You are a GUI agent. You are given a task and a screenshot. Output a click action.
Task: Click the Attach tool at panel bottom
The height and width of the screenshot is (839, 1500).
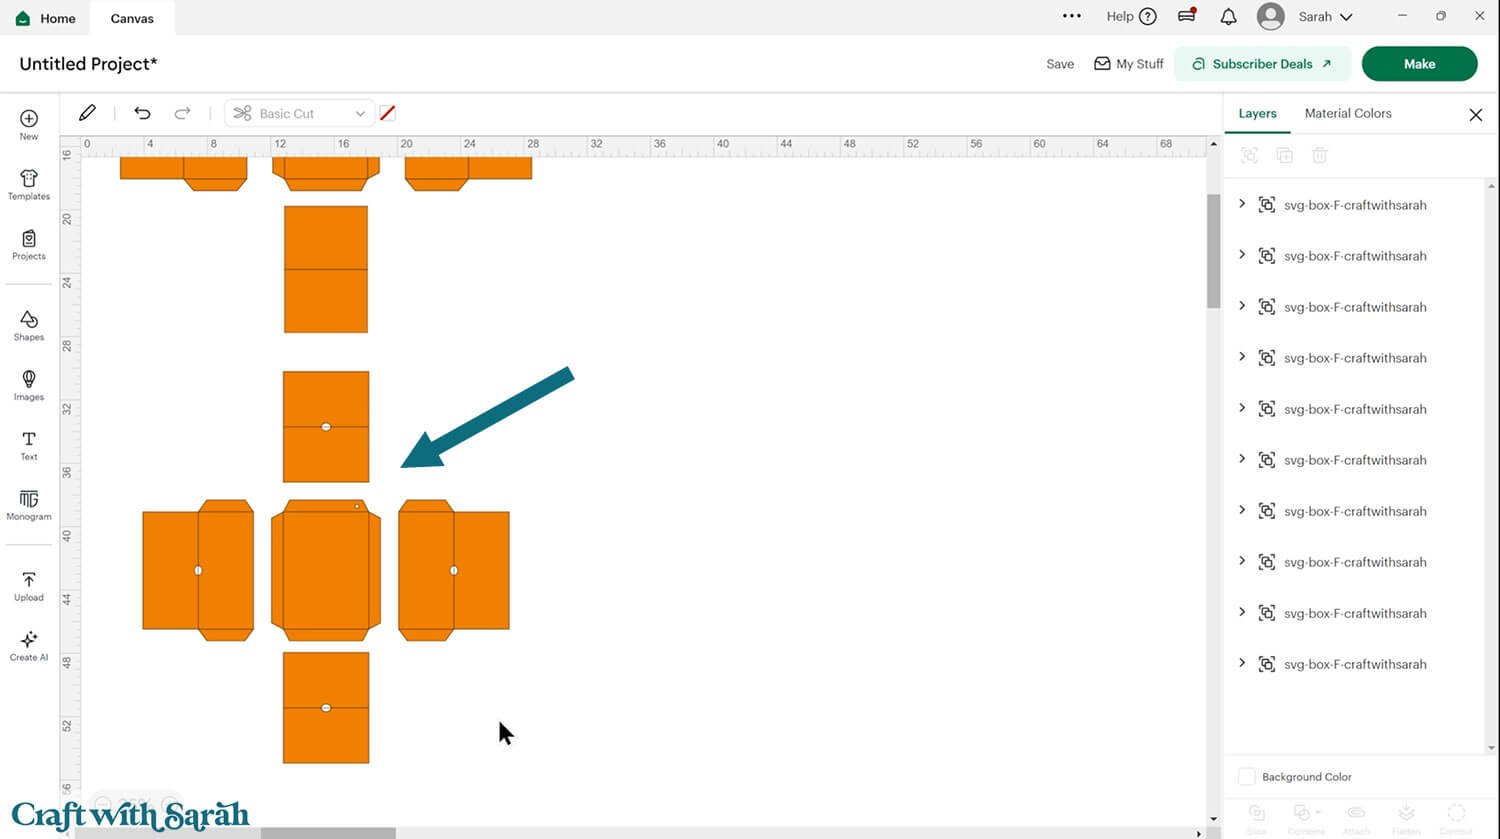[x=1356, y=818]
